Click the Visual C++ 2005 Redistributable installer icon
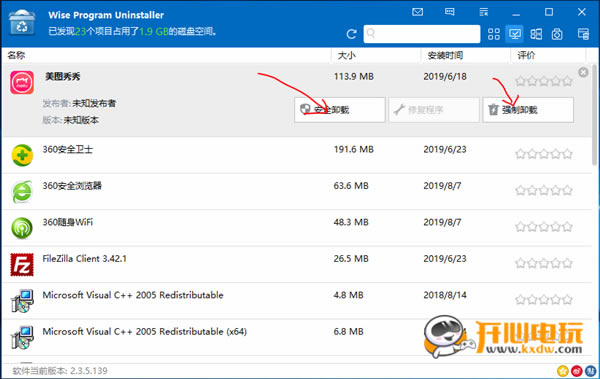The image size is (600, 379). tap(22, 301)
